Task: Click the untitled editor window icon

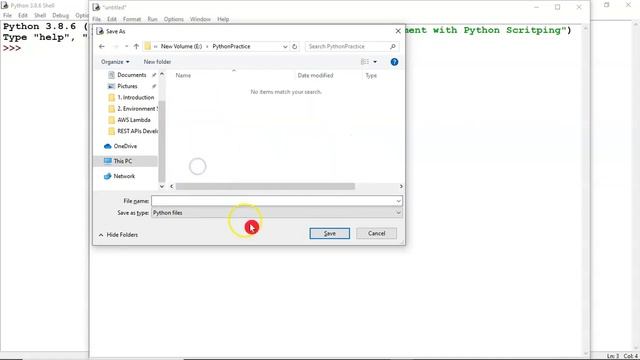Action: click(x=96, y=7)
